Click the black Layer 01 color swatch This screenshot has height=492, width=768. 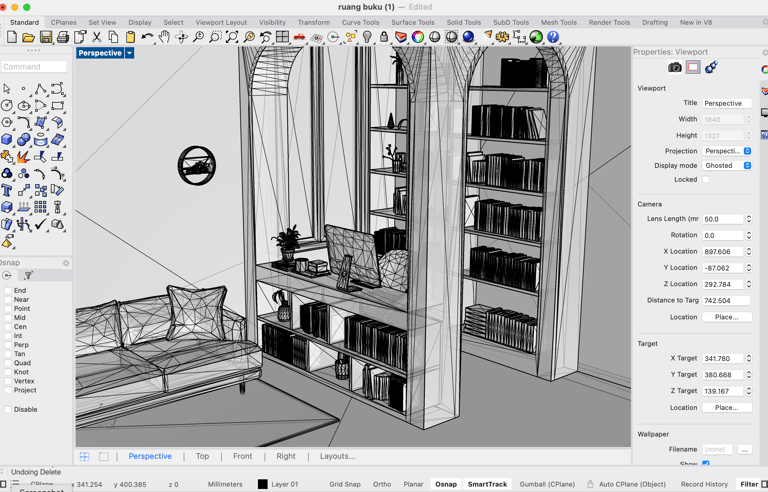click(263, 484)
